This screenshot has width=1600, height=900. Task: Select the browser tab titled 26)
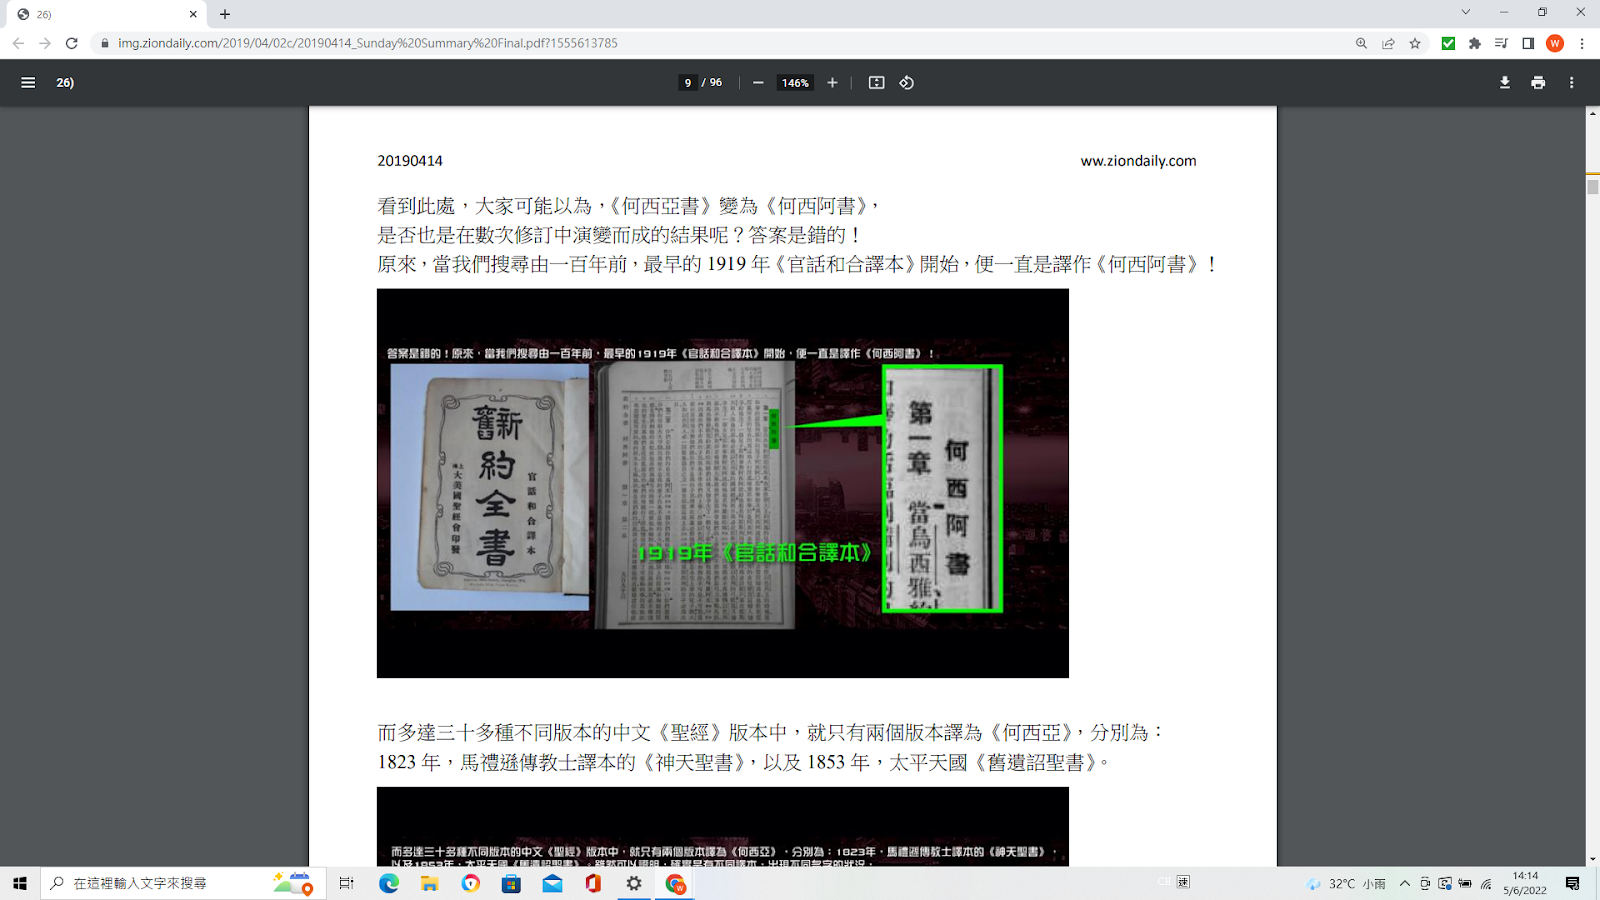(104, 14)
